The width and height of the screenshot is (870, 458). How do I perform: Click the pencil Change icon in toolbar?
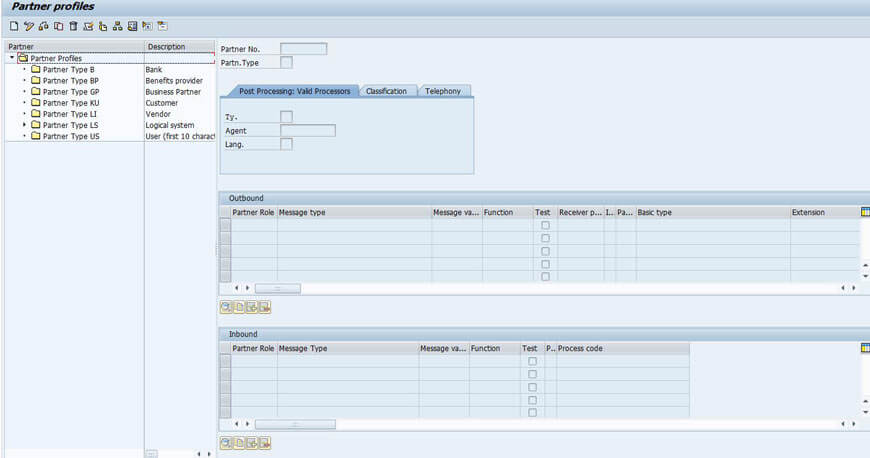click(x=29, y=26)
